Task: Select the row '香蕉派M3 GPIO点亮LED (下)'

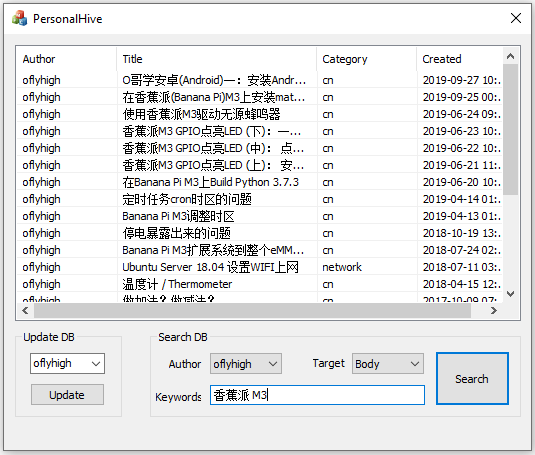Action: point(259,131)
